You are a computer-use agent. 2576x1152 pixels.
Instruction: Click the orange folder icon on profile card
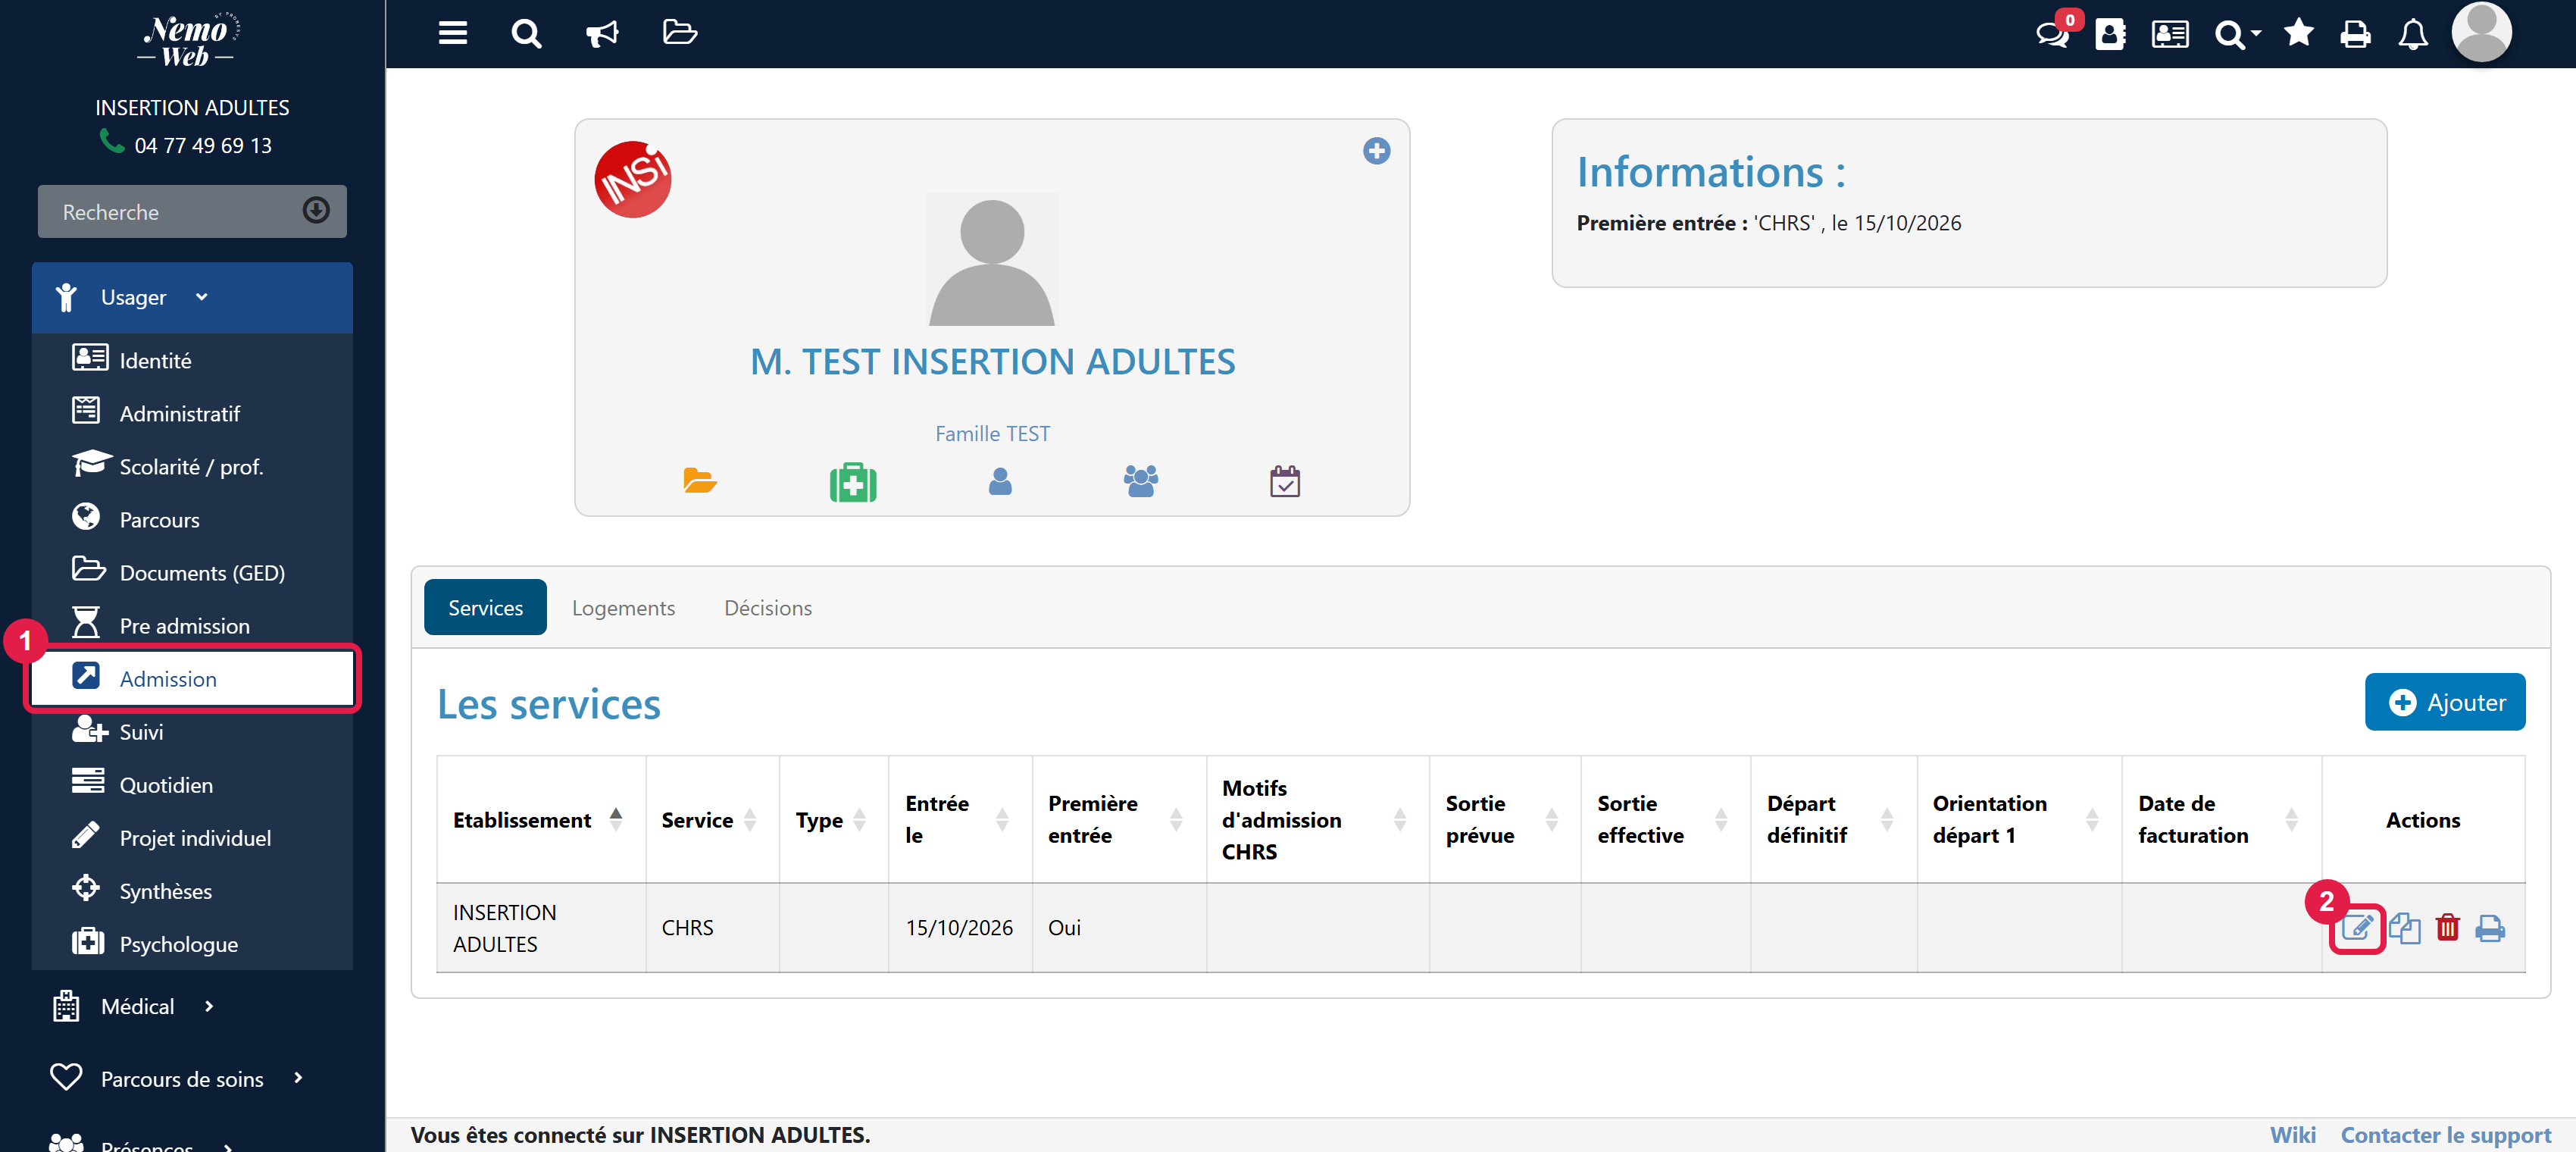[700, 481]
